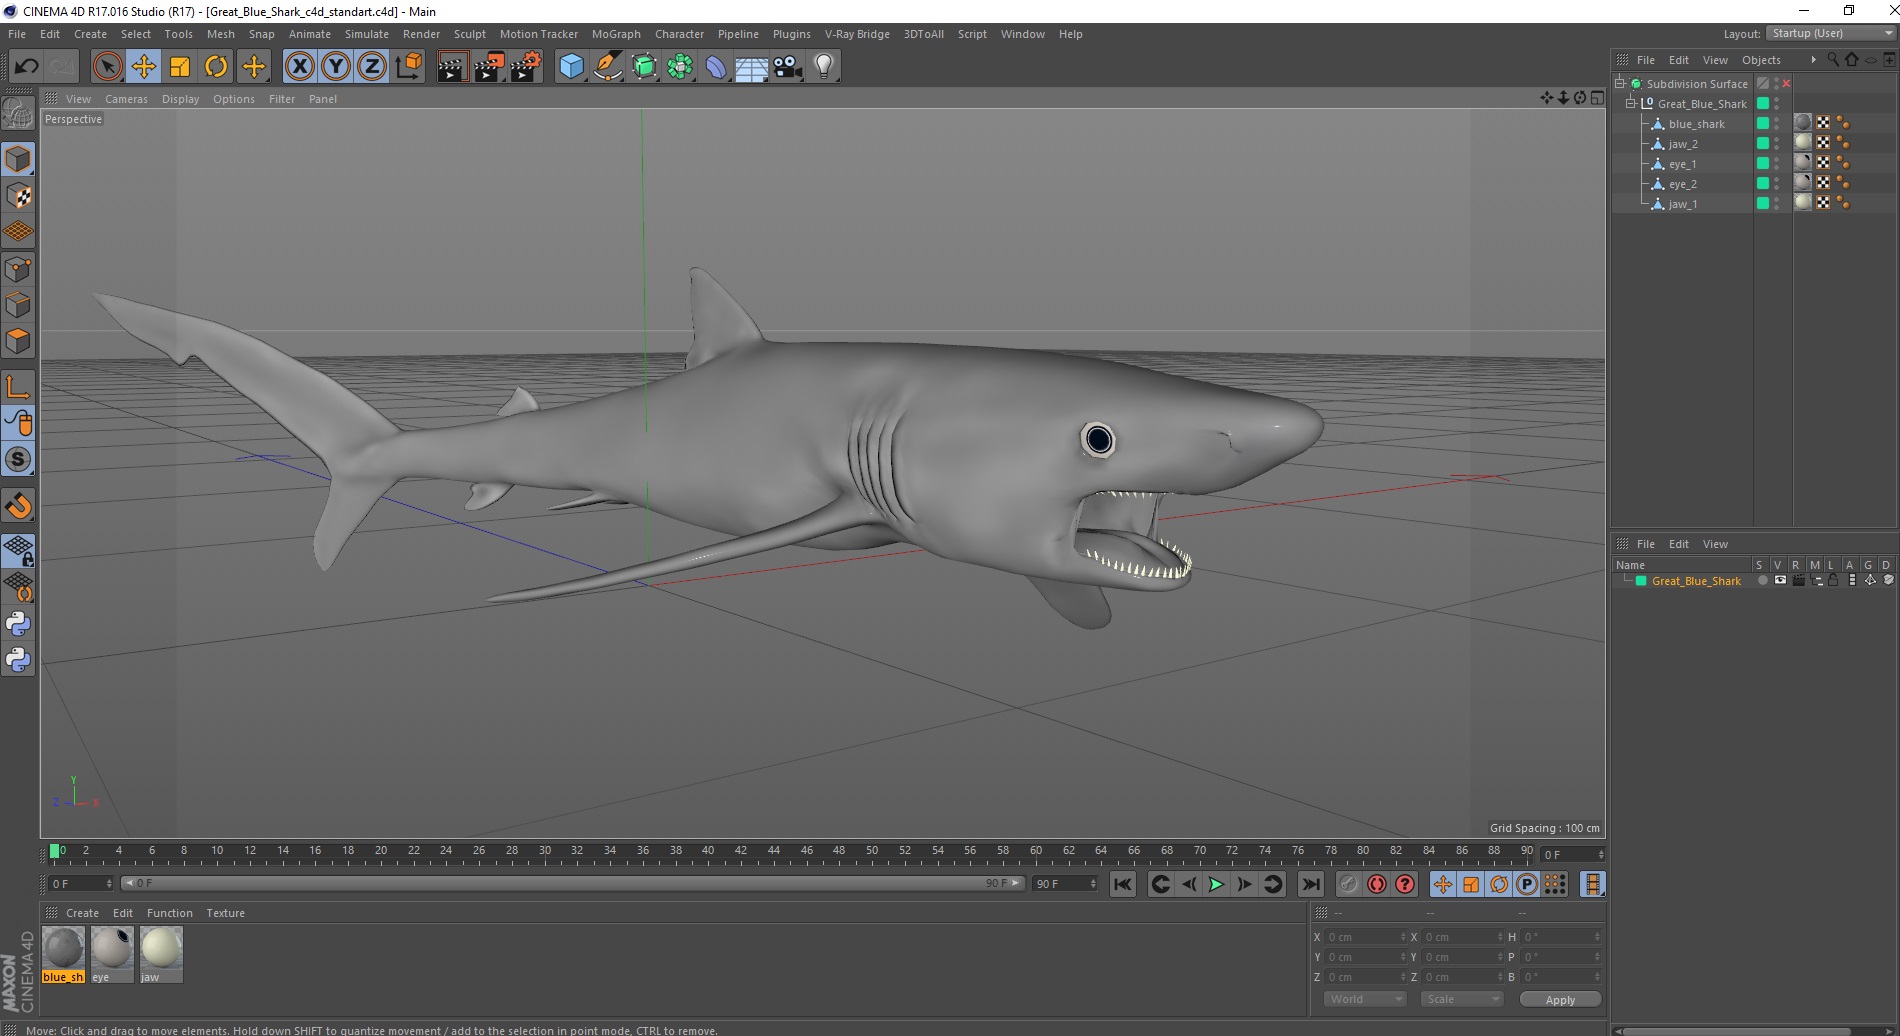Add a Subdivision Surface generator
Screen dimensions: 1900x1036
click(x=644, y=67)
